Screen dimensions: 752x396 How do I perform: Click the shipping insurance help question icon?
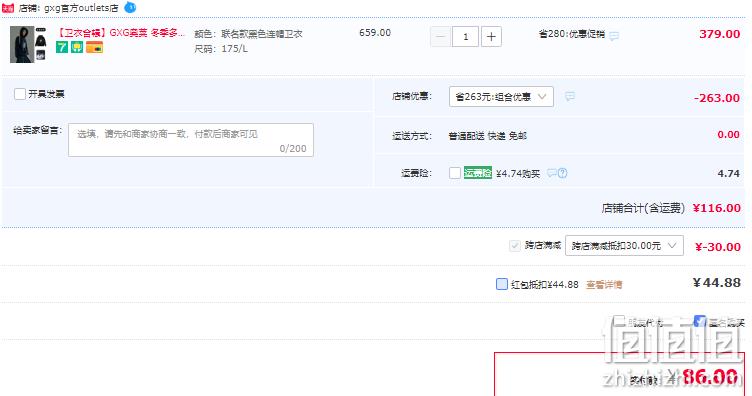coord(563,173)
